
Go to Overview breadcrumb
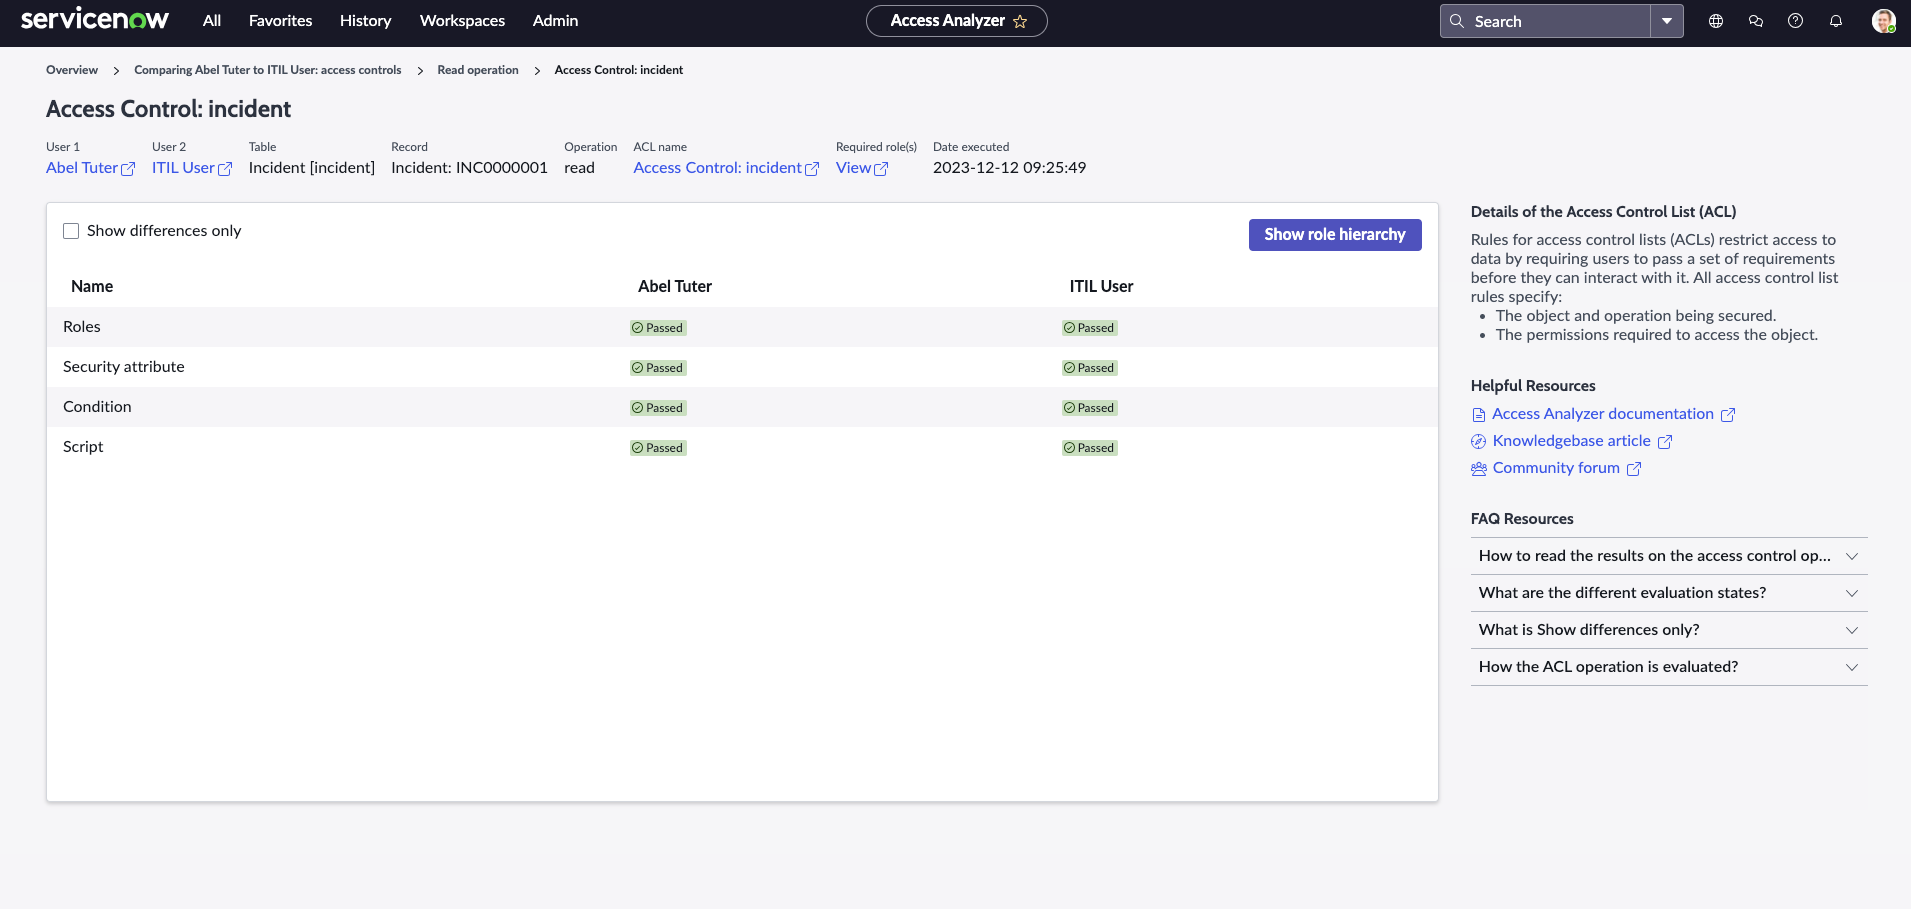72,70
